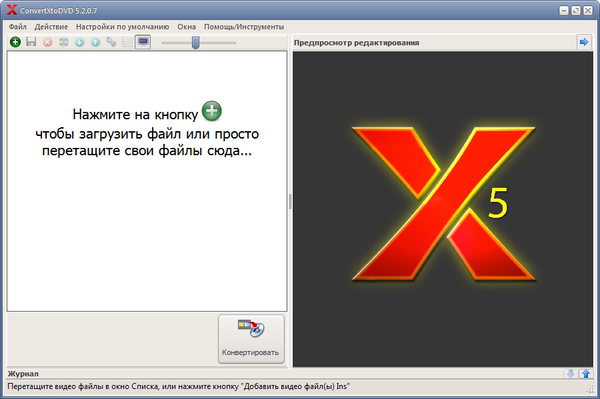Expand the journal with the blue up arrow
This screenshot has width=600, height=399.
(x=586, y=374)
